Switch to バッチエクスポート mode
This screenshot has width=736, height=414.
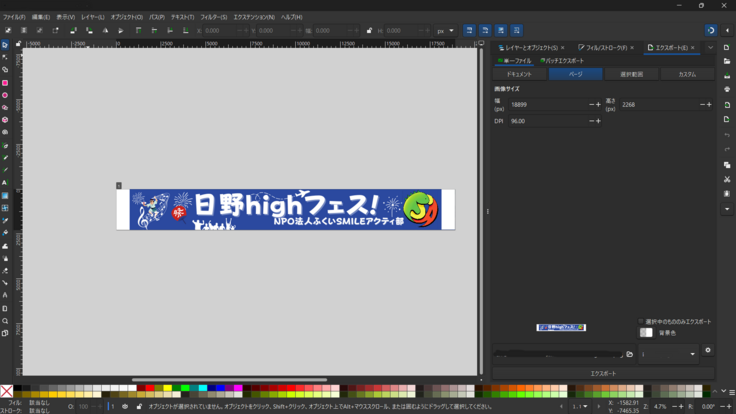[x=562, y=61]
